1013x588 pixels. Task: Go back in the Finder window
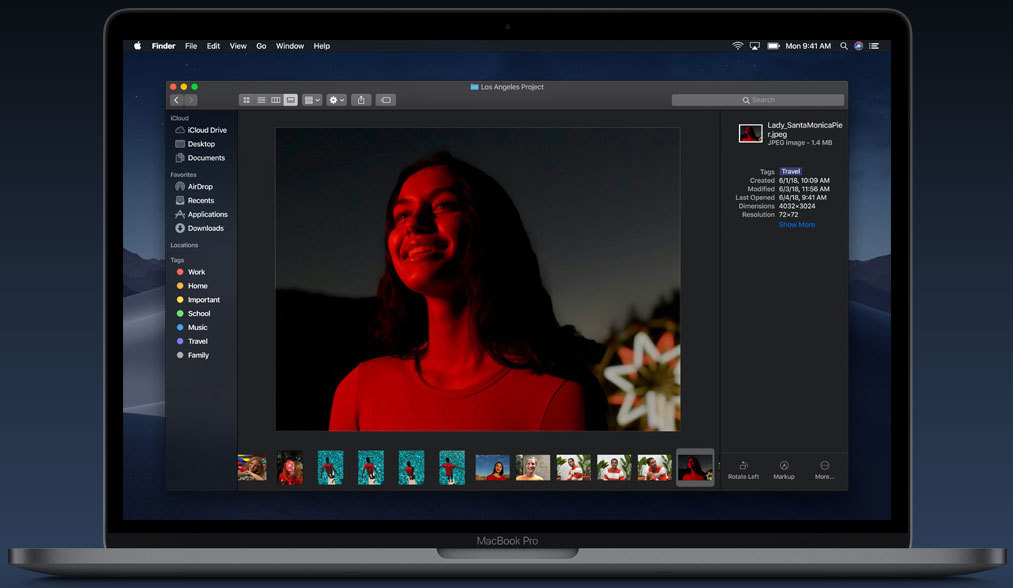coord(176,100)
